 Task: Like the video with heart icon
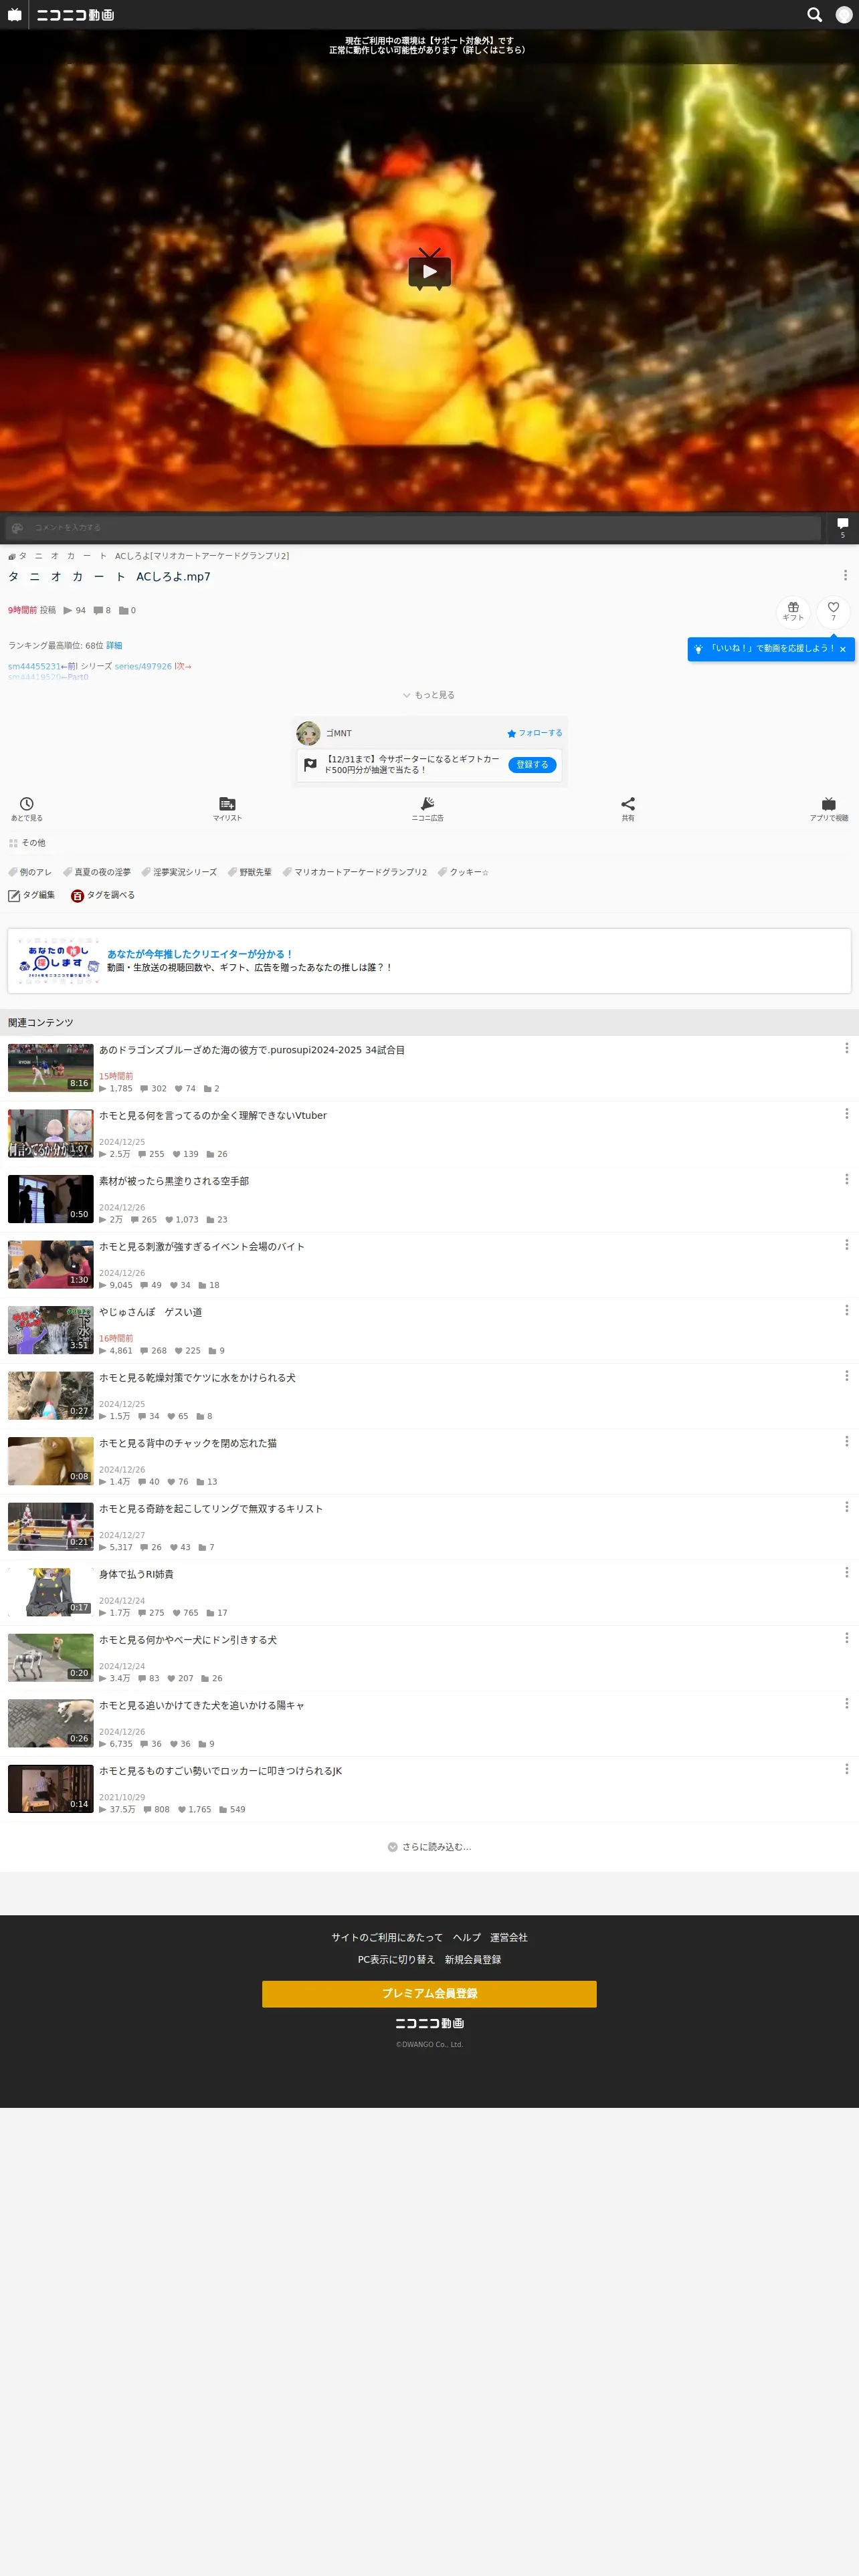pos(833,611)
